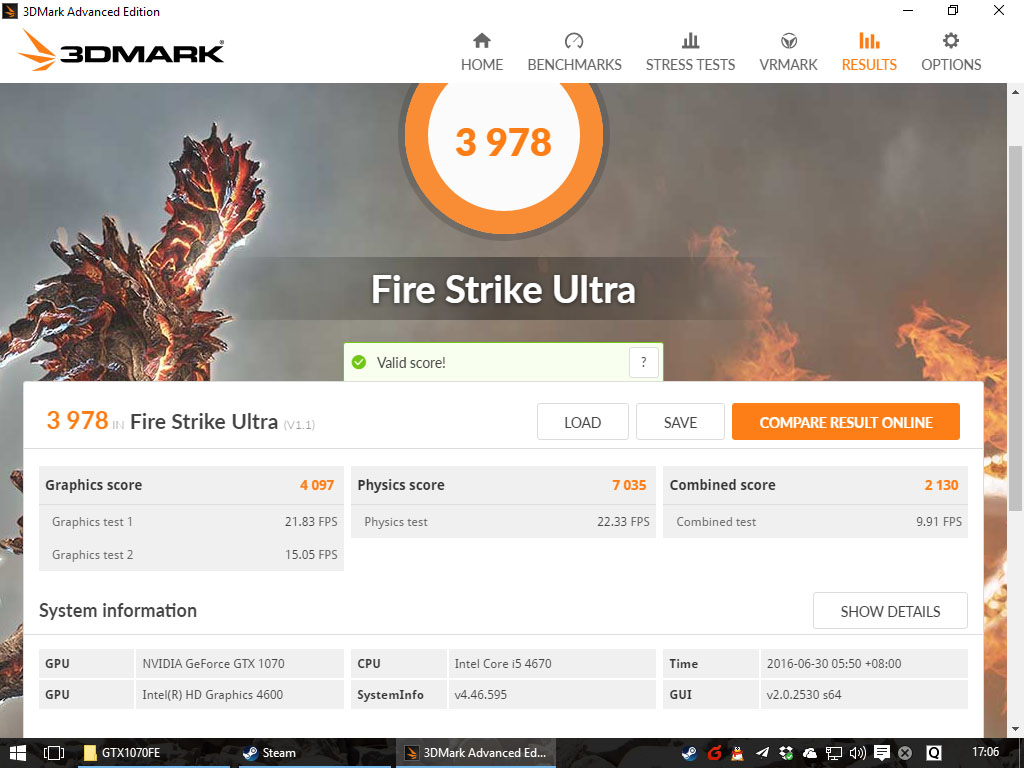Click the Graphics test 2 row
Image resolution: width=1024 pixels, height=768 pixels.
point(191,554)
